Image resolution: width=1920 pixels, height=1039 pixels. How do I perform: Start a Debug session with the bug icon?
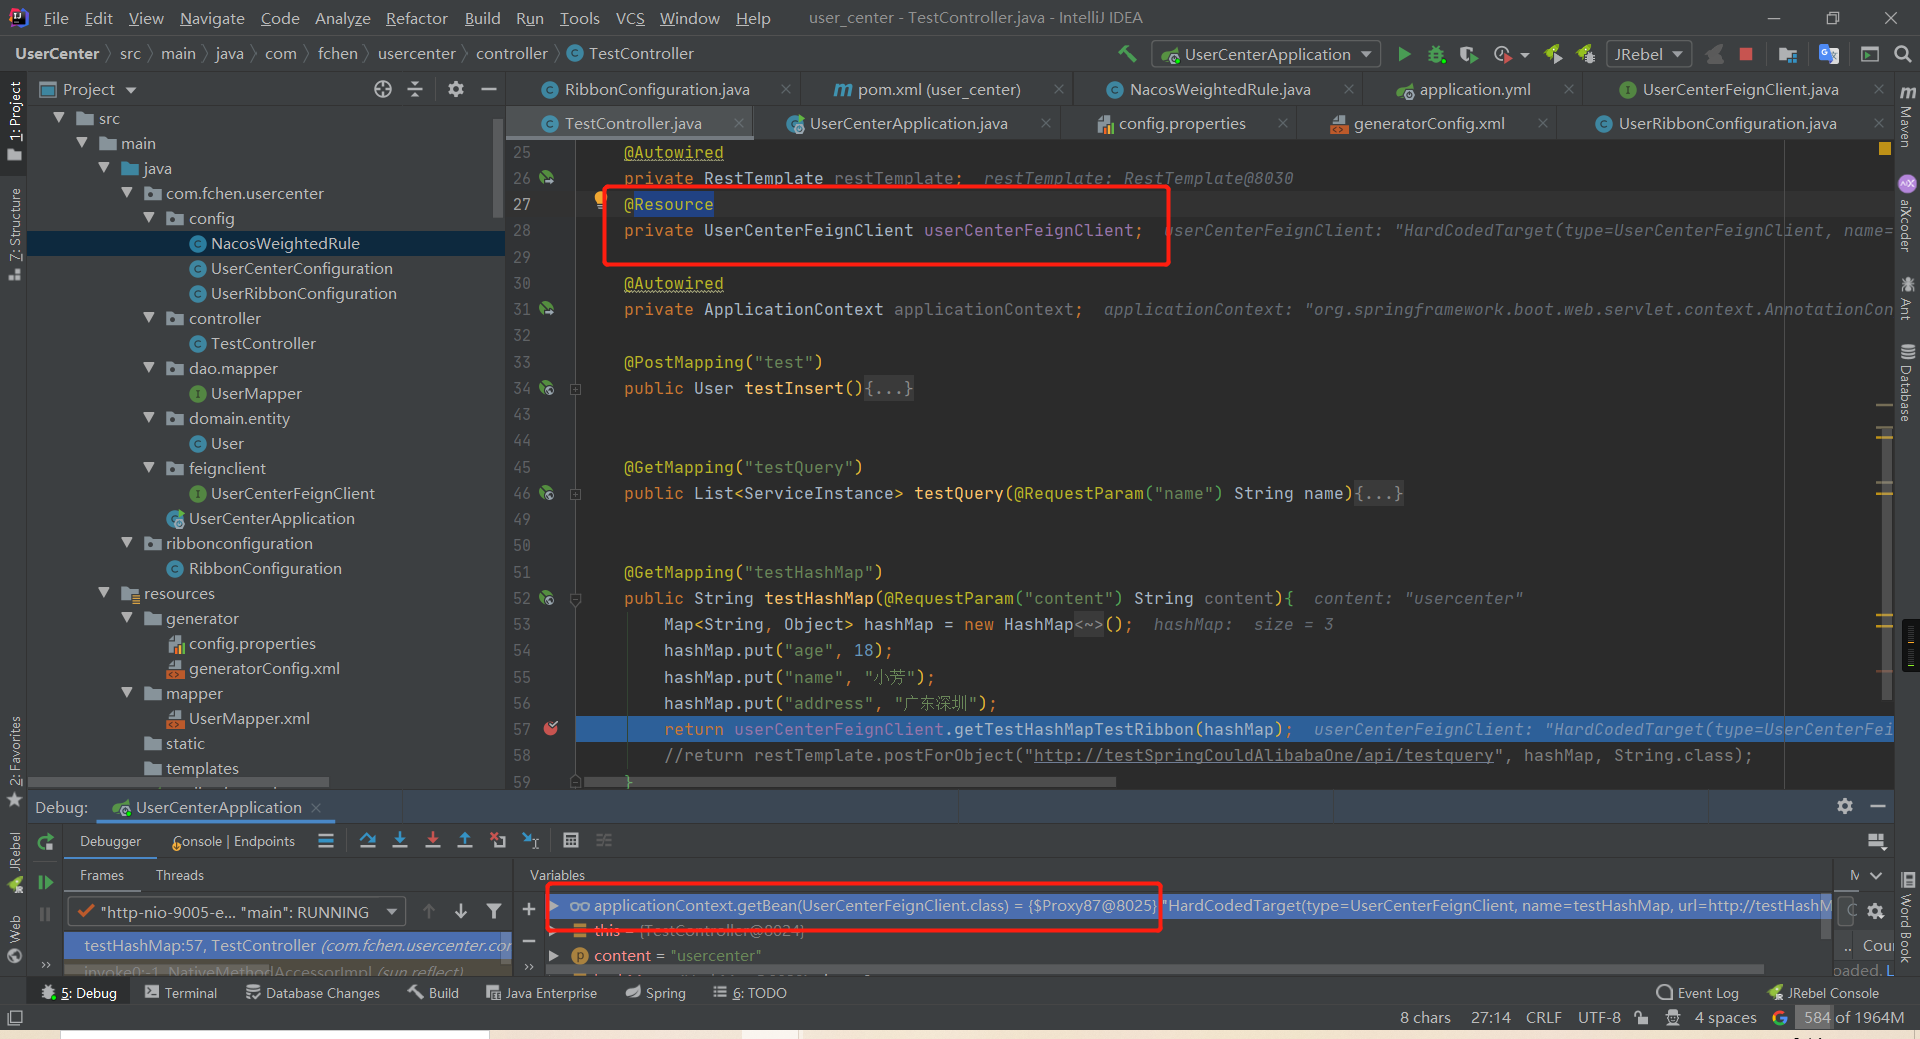[1436, 54]
